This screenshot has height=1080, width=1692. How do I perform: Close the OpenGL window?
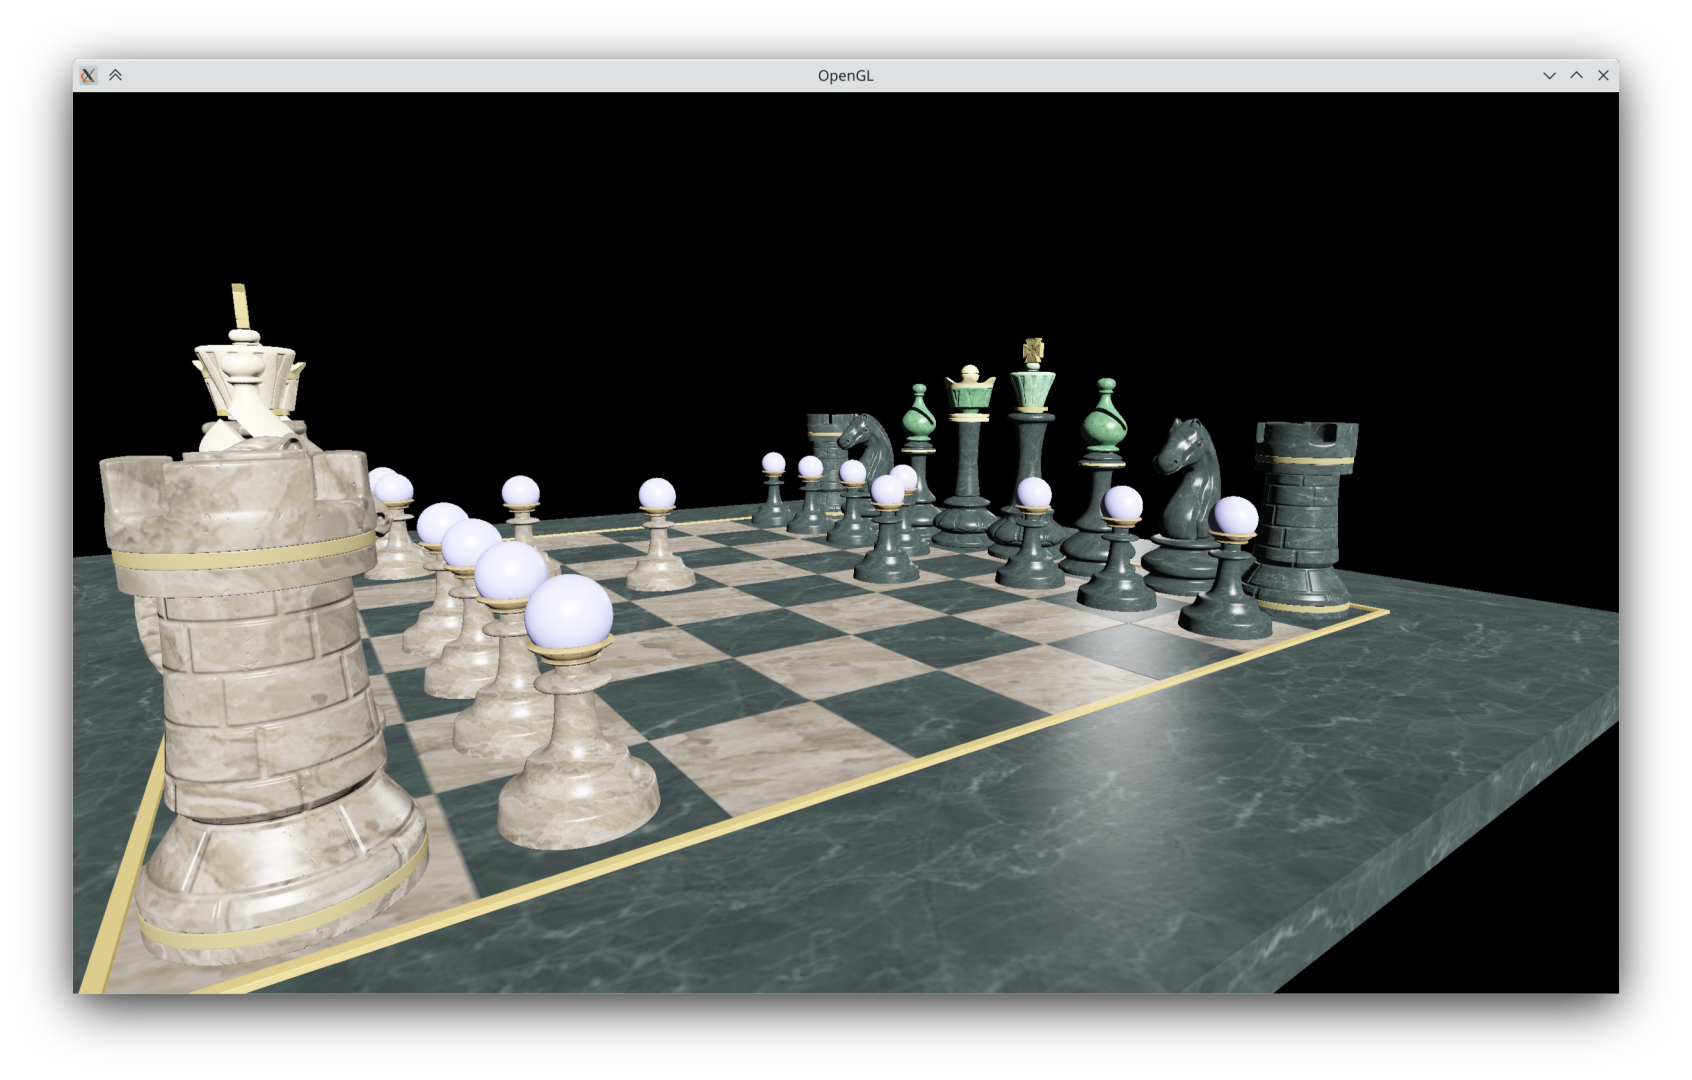pos(1602,75)
